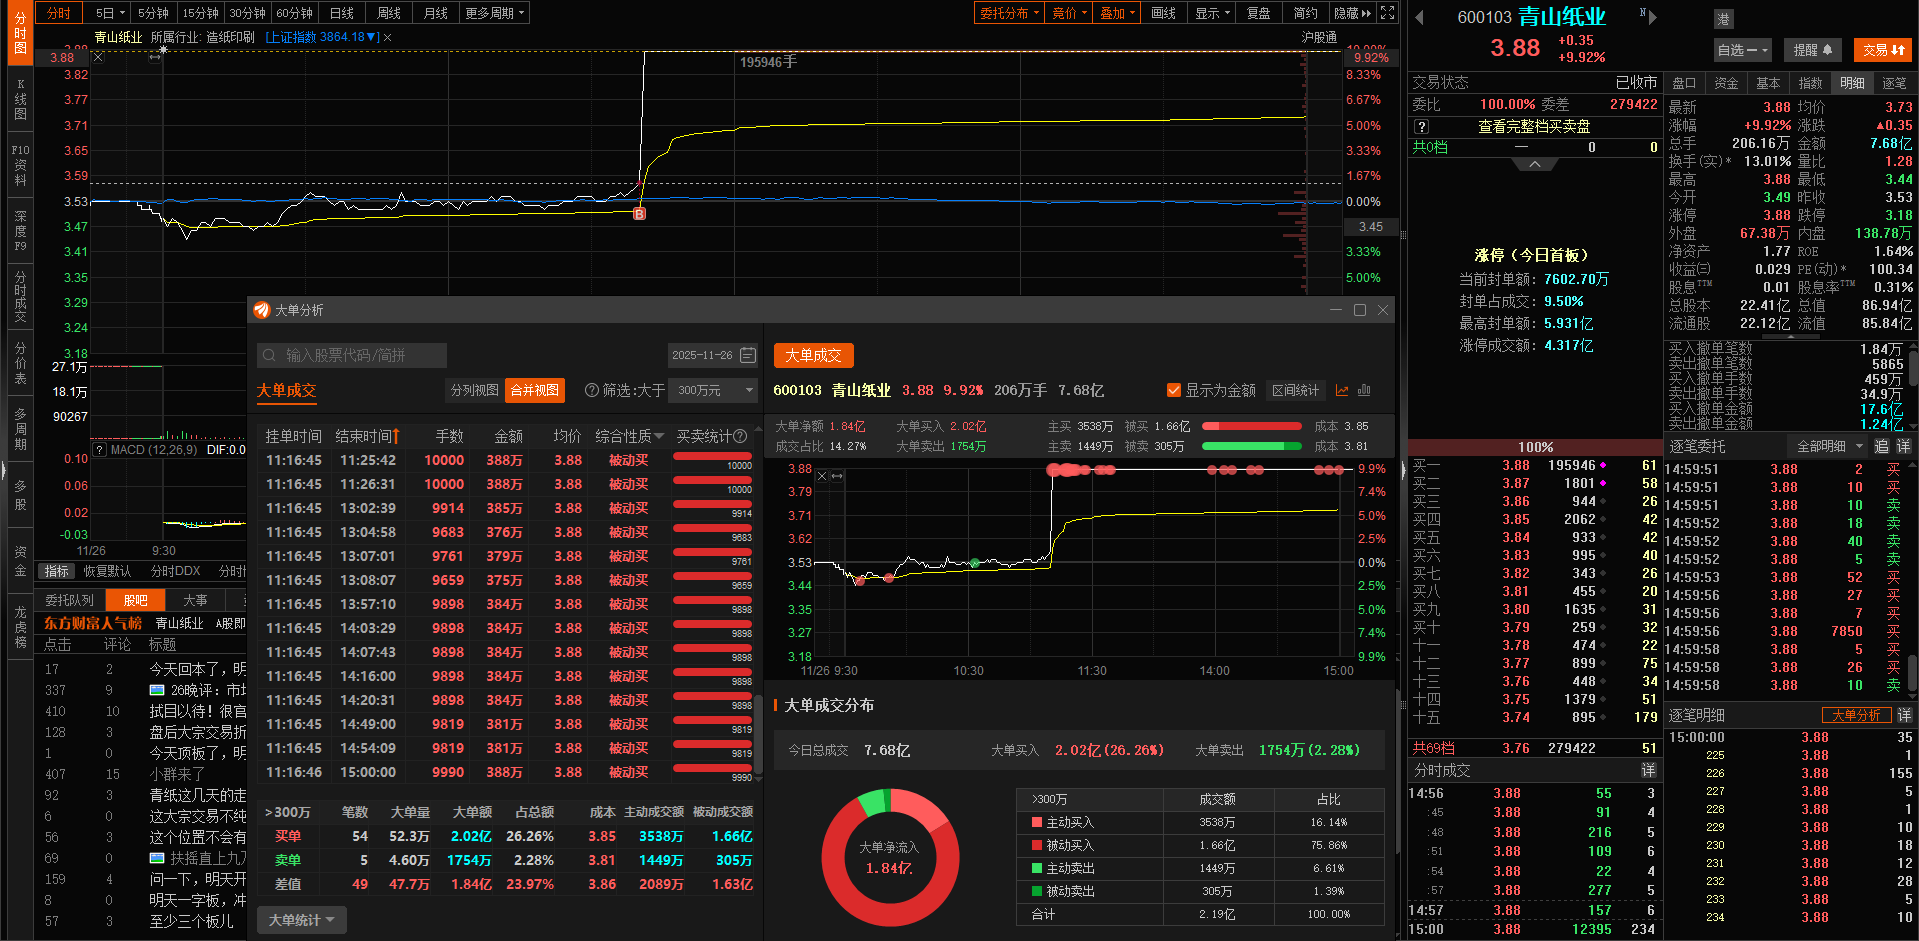Toggle 隐藏 side panel

(x=1352, y=13)
